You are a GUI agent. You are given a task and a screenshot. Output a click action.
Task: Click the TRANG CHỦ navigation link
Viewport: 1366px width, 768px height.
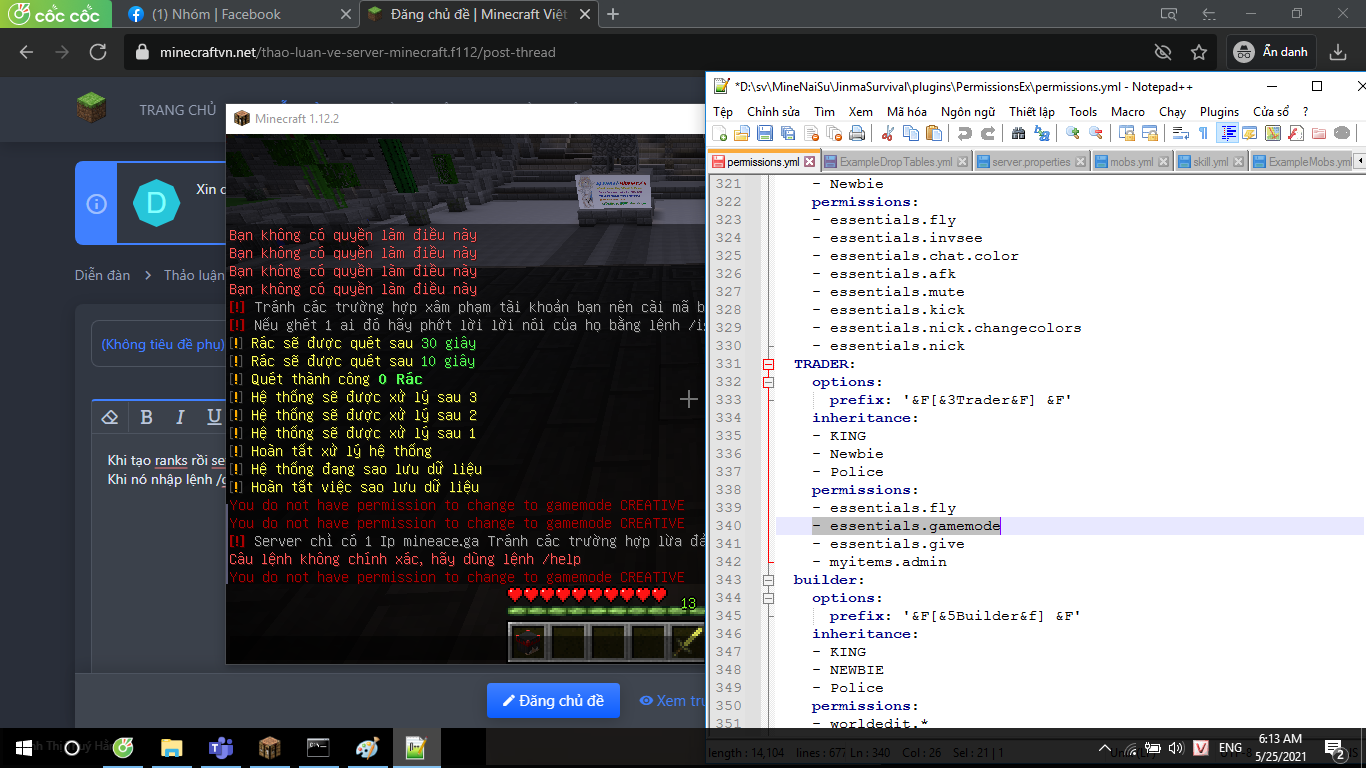click(x=177, y=110)
